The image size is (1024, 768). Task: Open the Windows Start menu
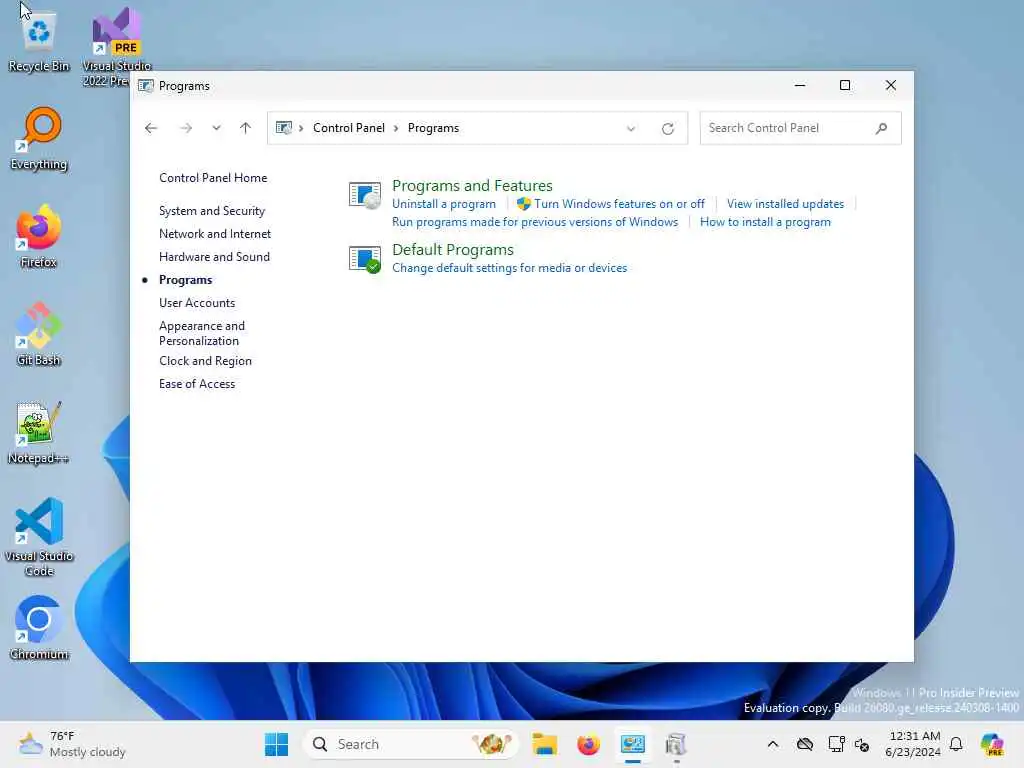coord(276,744)
